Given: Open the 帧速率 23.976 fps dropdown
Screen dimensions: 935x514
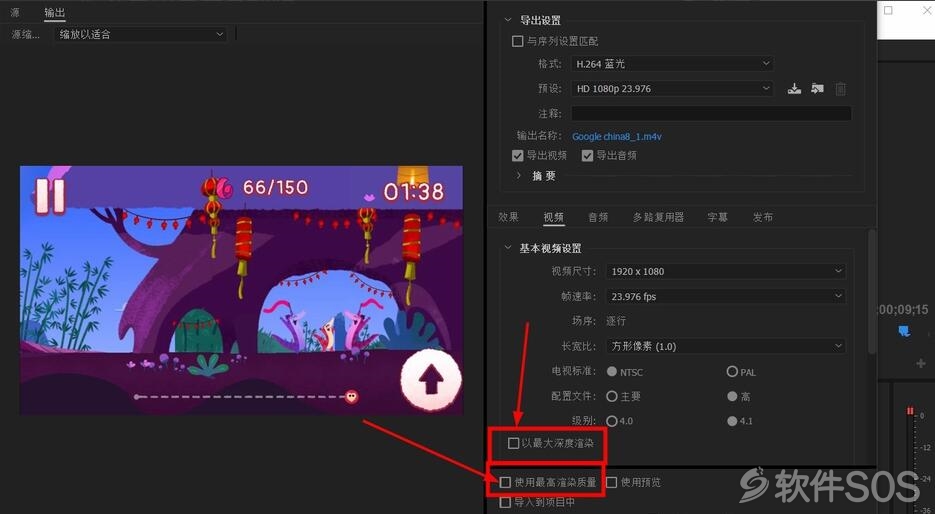Looking at the screenshot, I should click(x=726, y=296).
